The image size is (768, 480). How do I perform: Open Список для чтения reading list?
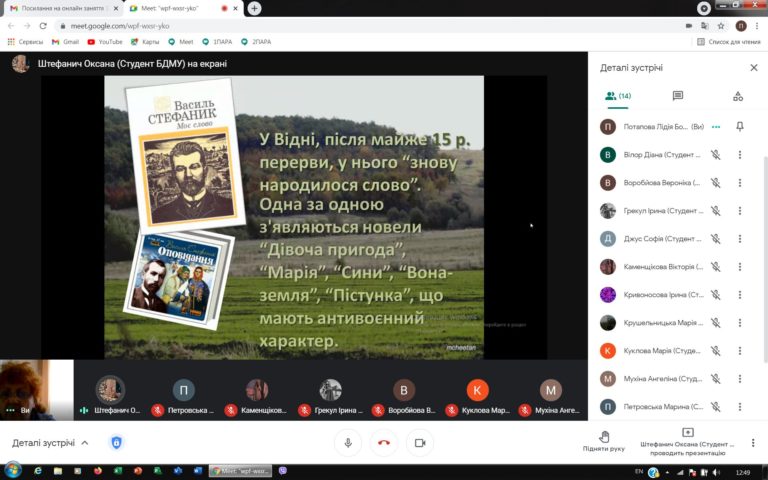(x=729, y=42)
